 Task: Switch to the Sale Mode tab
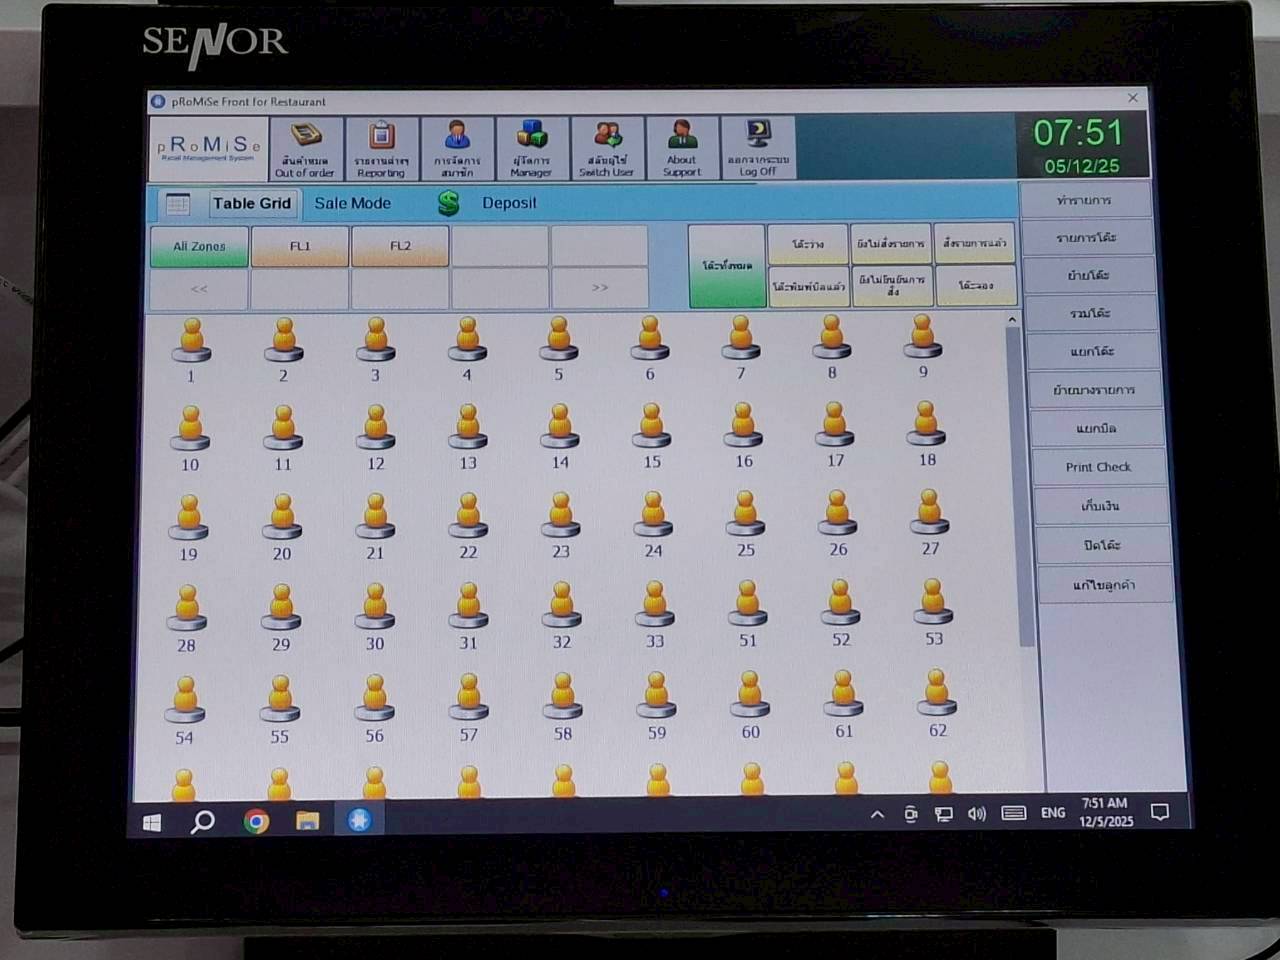pyautogui.click(x=352, y=203)
